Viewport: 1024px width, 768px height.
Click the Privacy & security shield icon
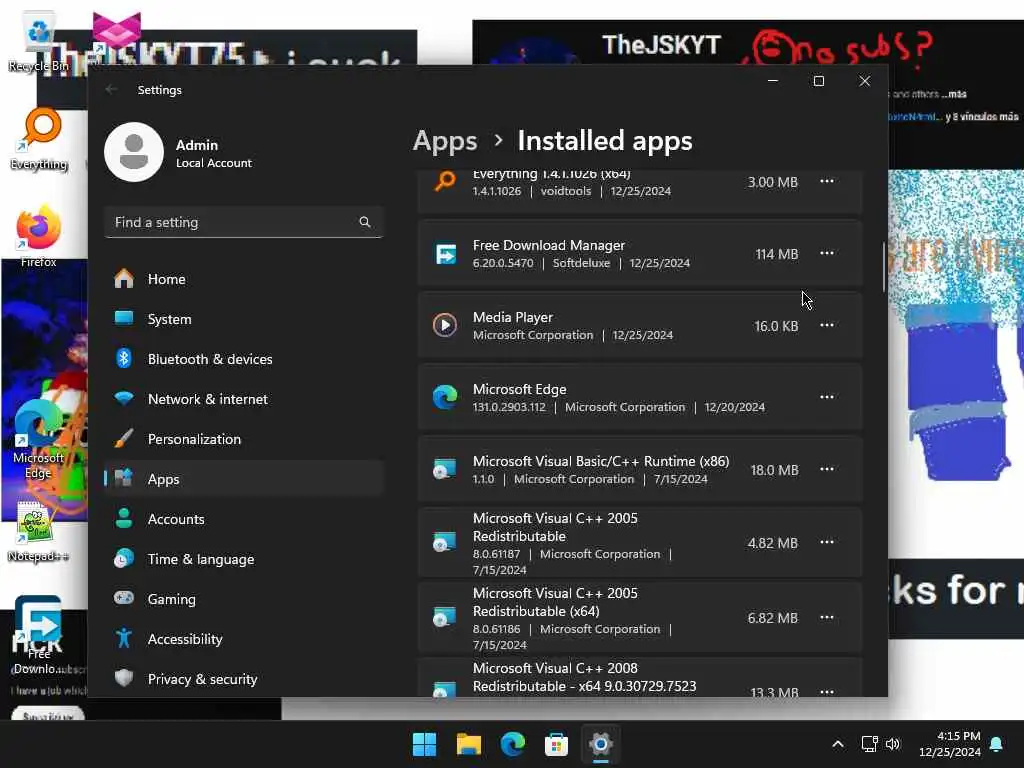(123, 678)
